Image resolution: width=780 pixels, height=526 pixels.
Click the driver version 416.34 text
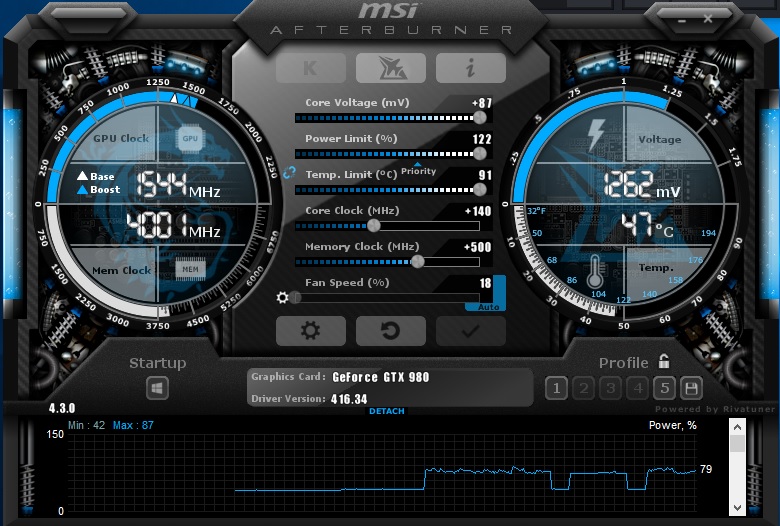click(x=349, y=399)
